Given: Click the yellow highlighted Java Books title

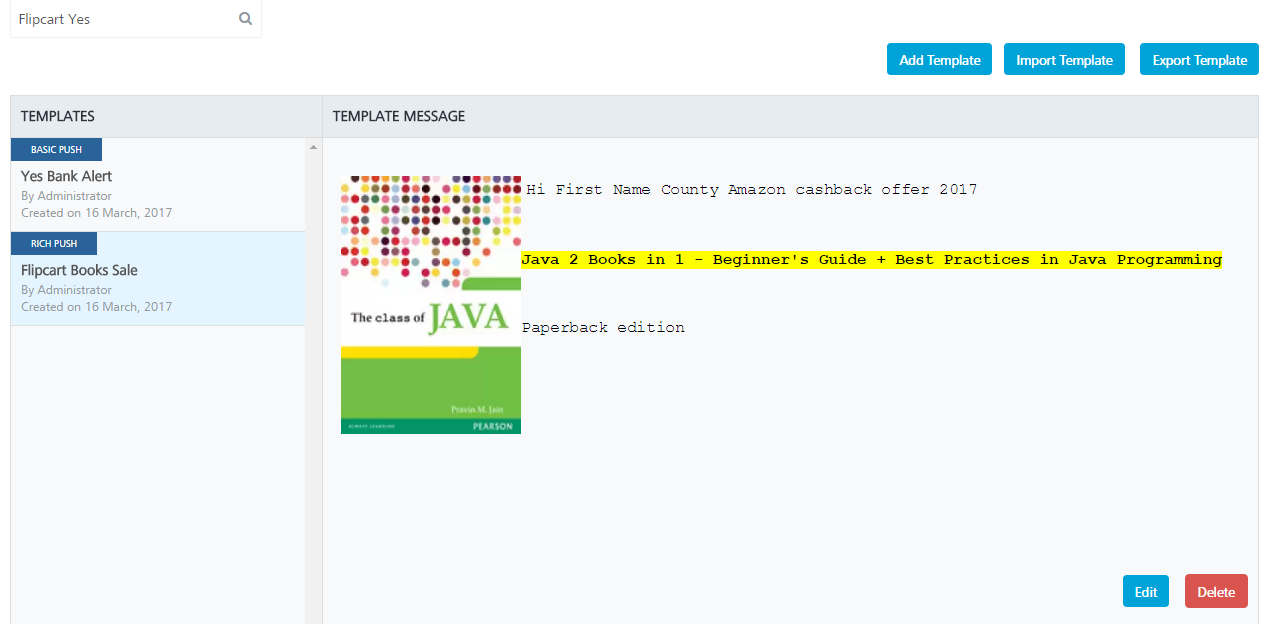Looking at the screenshot, I should click(871, 260).
